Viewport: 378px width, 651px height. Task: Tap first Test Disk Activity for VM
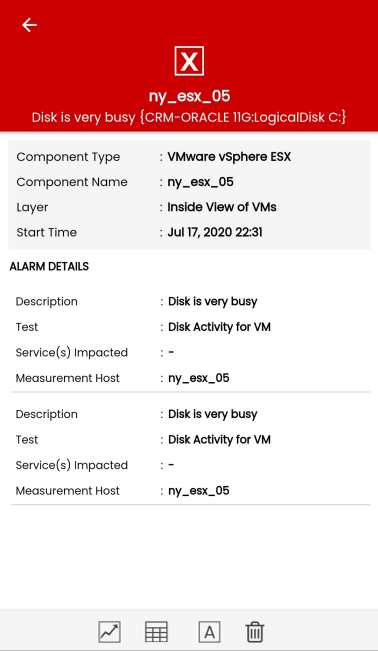(x=219, y=327)
